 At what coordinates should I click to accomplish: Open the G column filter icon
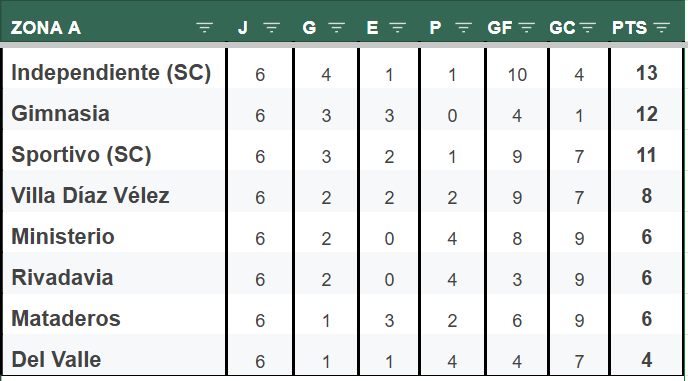(x=337, y=28)
